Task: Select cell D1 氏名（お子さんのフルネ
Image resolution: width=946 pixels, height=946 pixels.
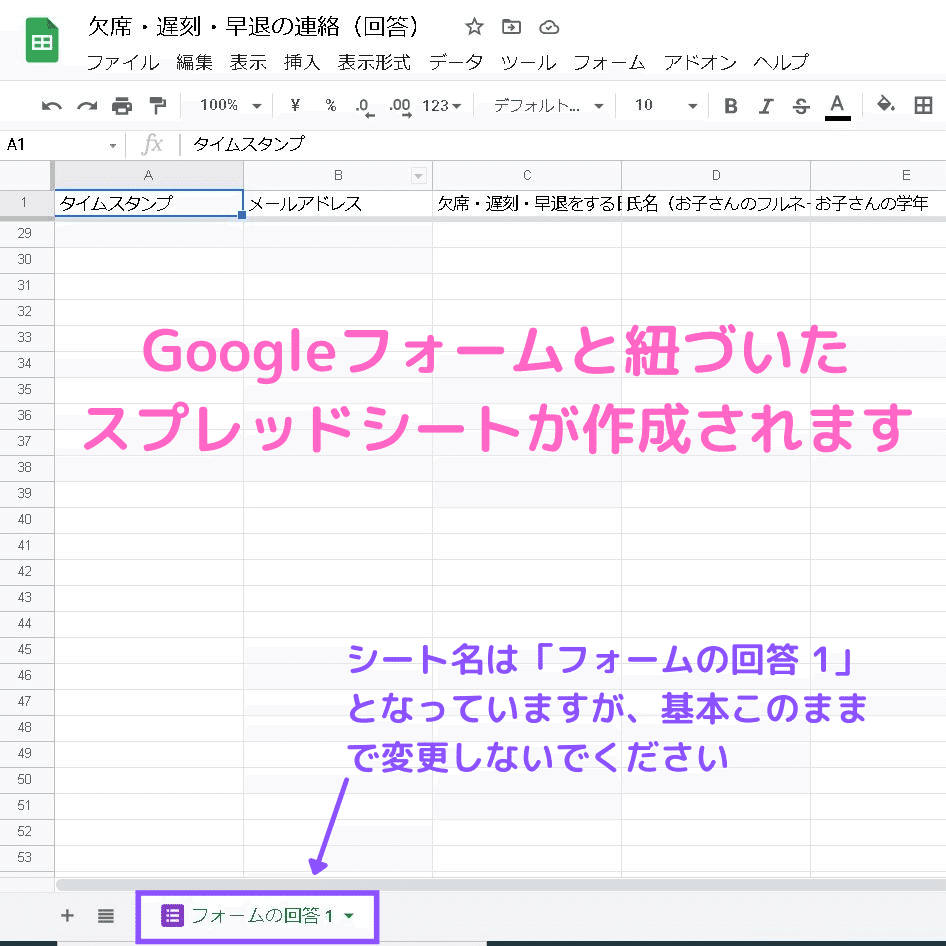Action: [716, 203]
